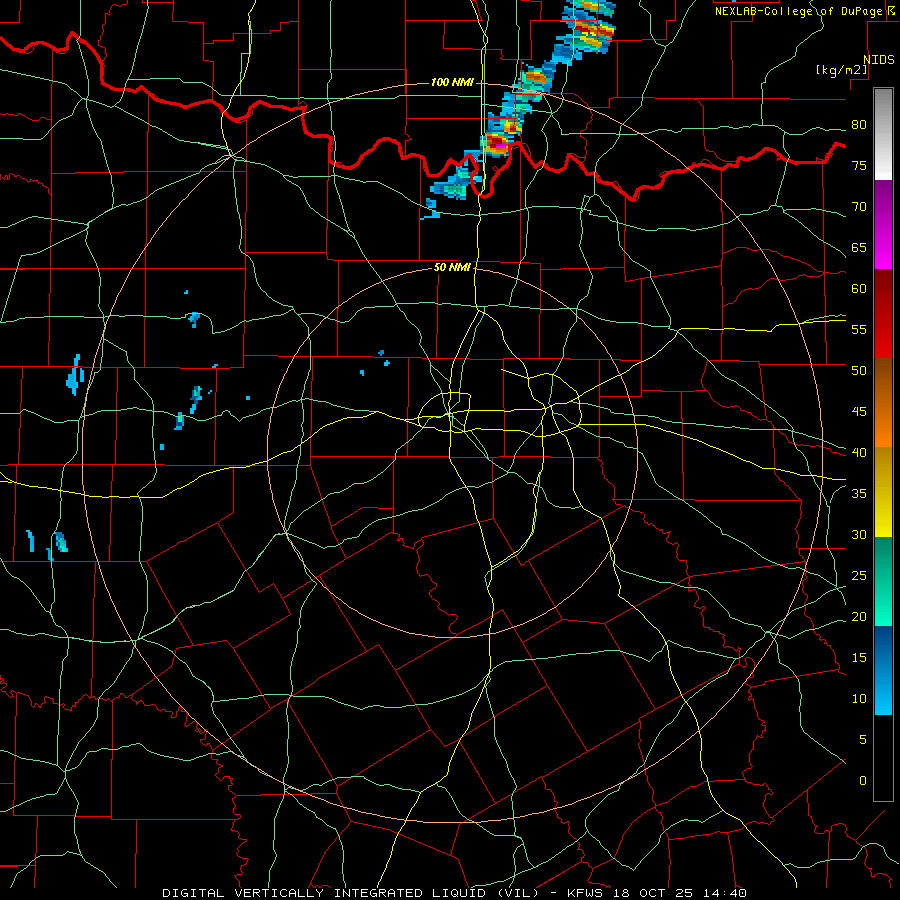Click the color scale value 70

(x=859, y=207)
